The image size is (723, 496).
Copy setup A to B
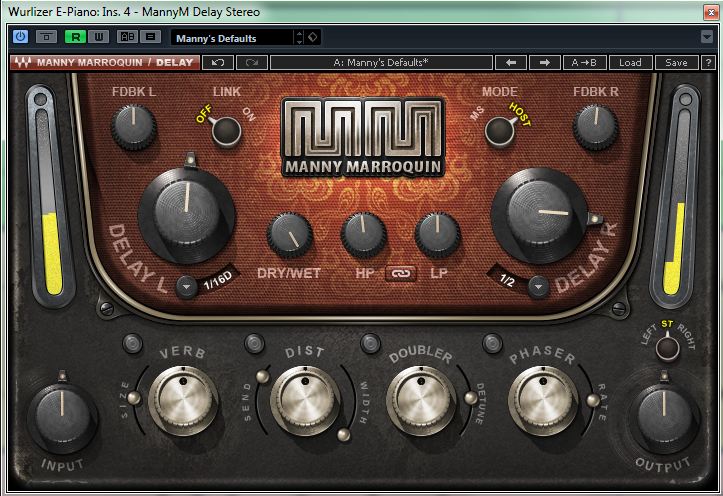584,63
